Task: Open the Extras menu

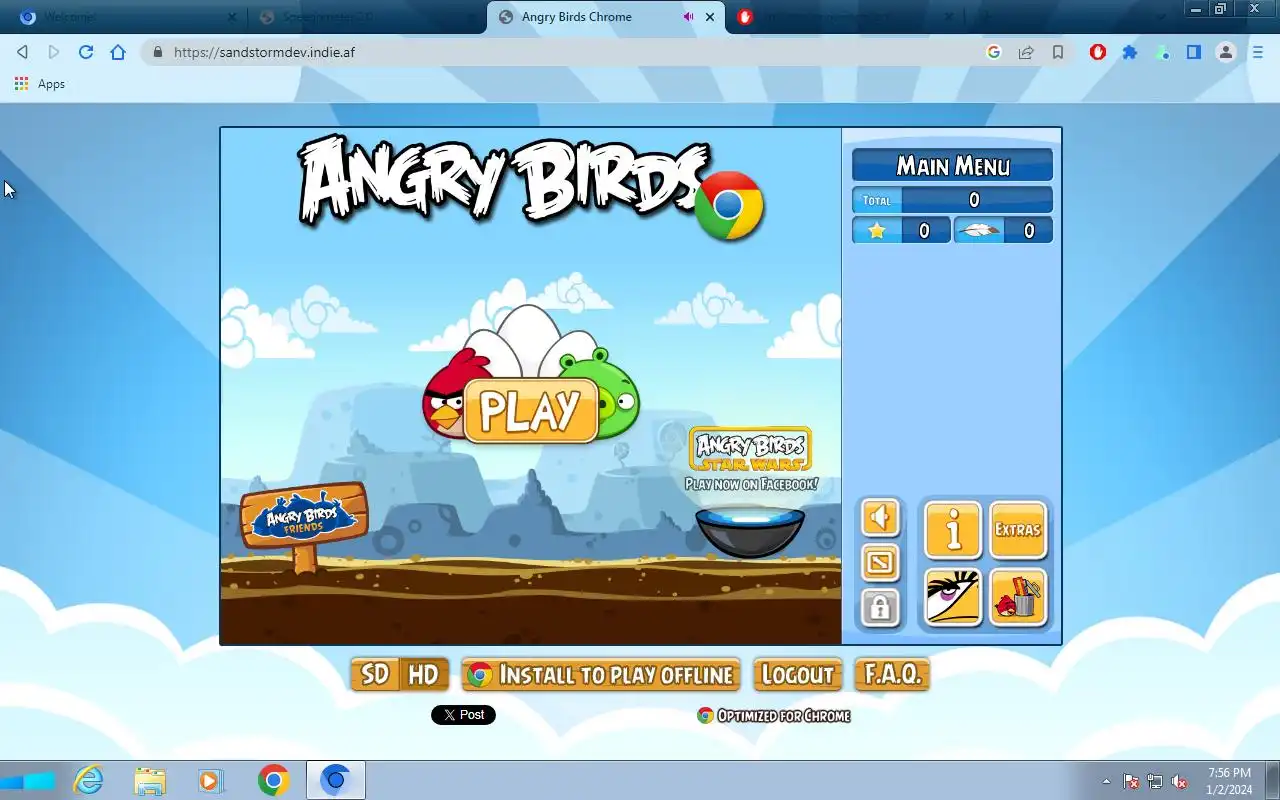Action: [x=1018, y=529]
